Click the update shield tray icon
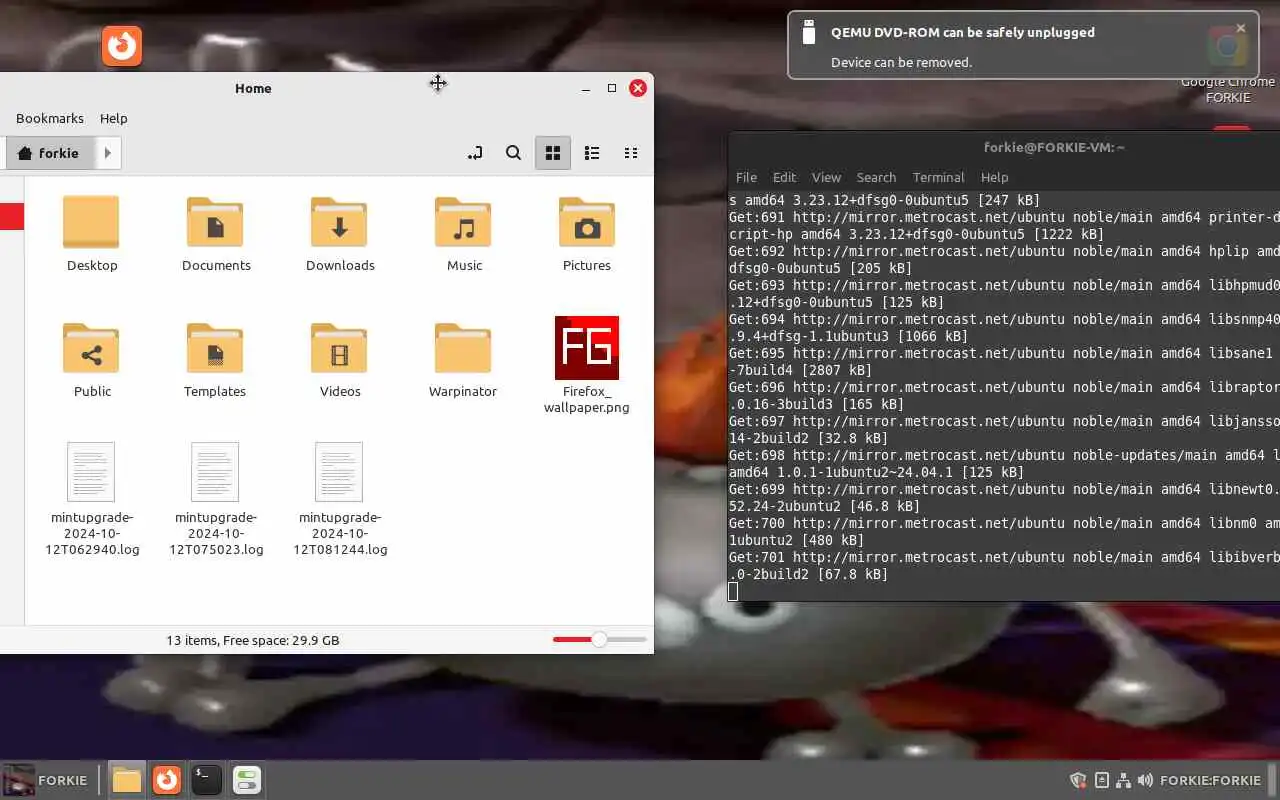This screenshot has width=1280, height=800. [x=1078, y=780]
